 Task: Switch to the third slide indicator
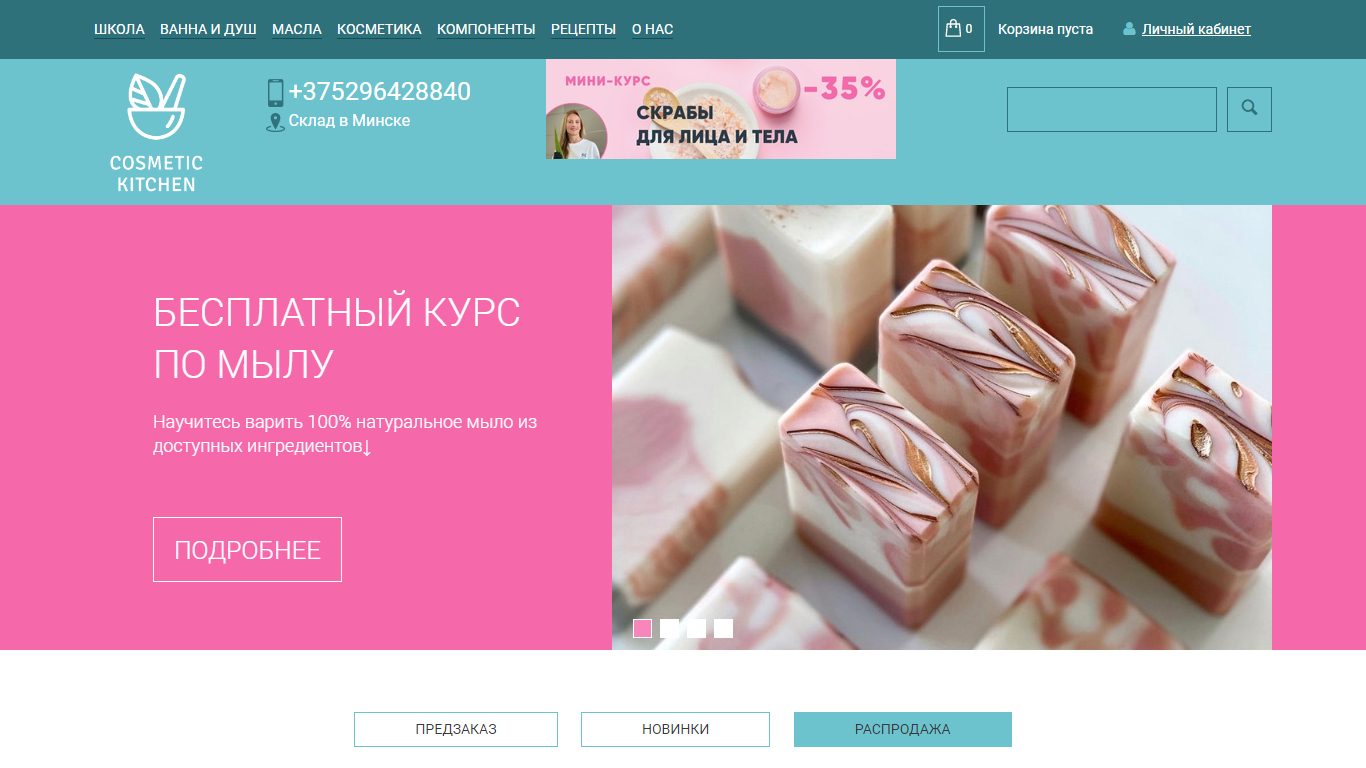click(x=696, y=628)
